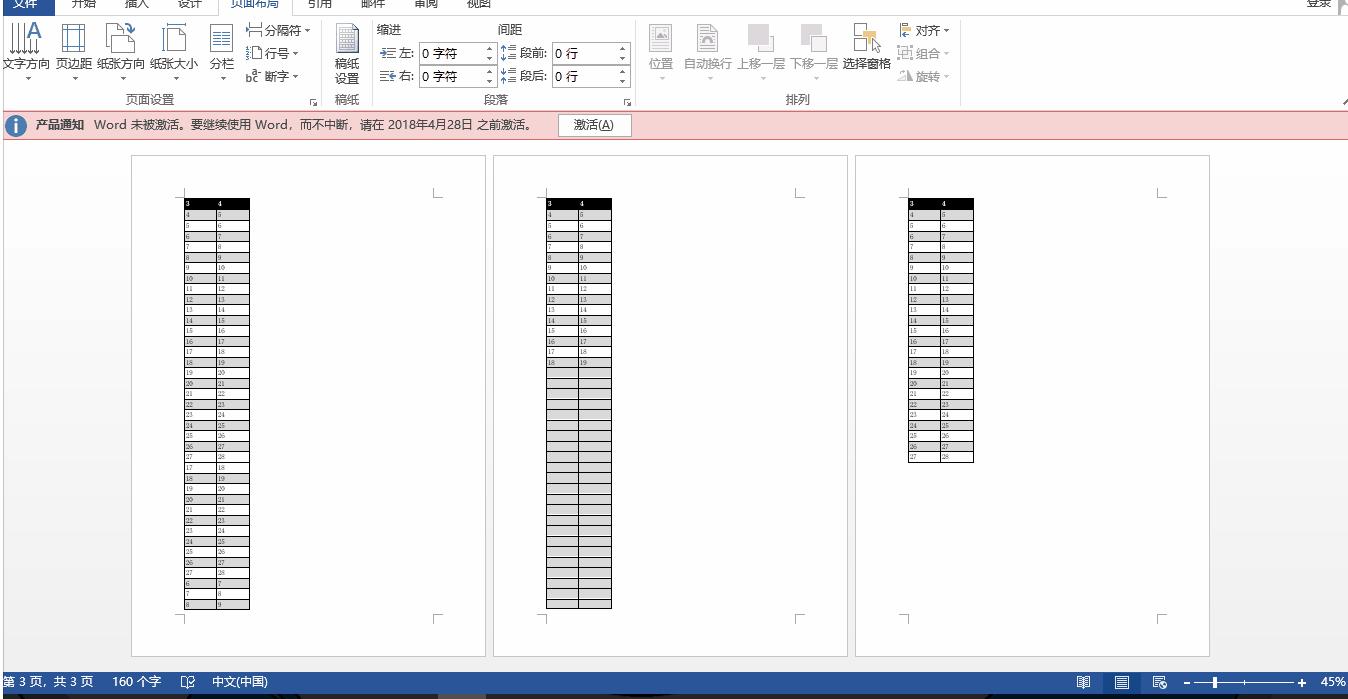Switch to 阅读视图 in the status bar
Image resolution: width=1348 pixels, height=699 pixels.
click(1084, 681)
